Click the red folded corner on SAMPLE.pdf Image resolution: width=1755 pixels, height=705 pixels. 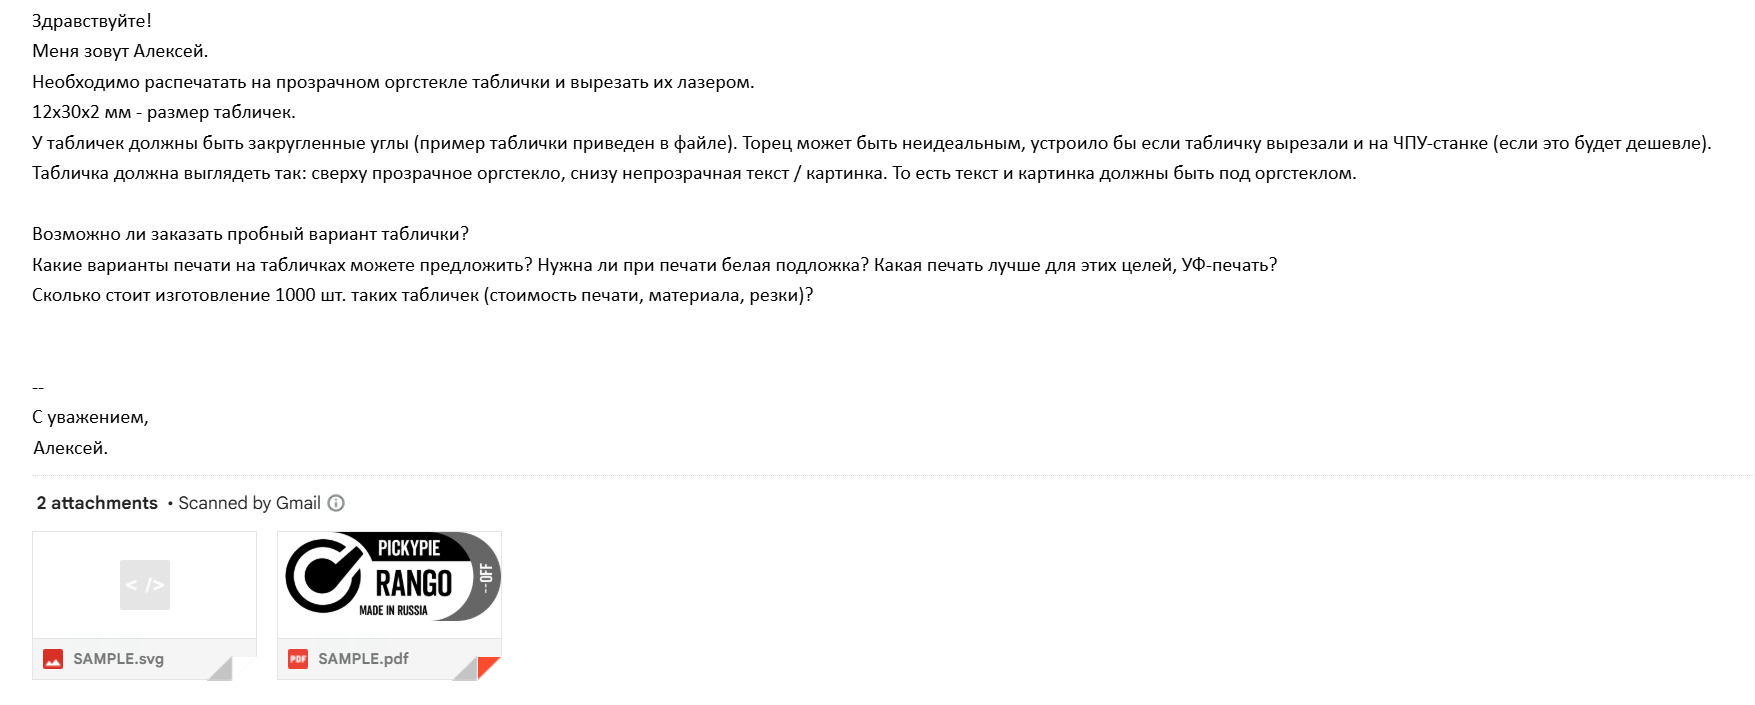[x=489, y=668]
